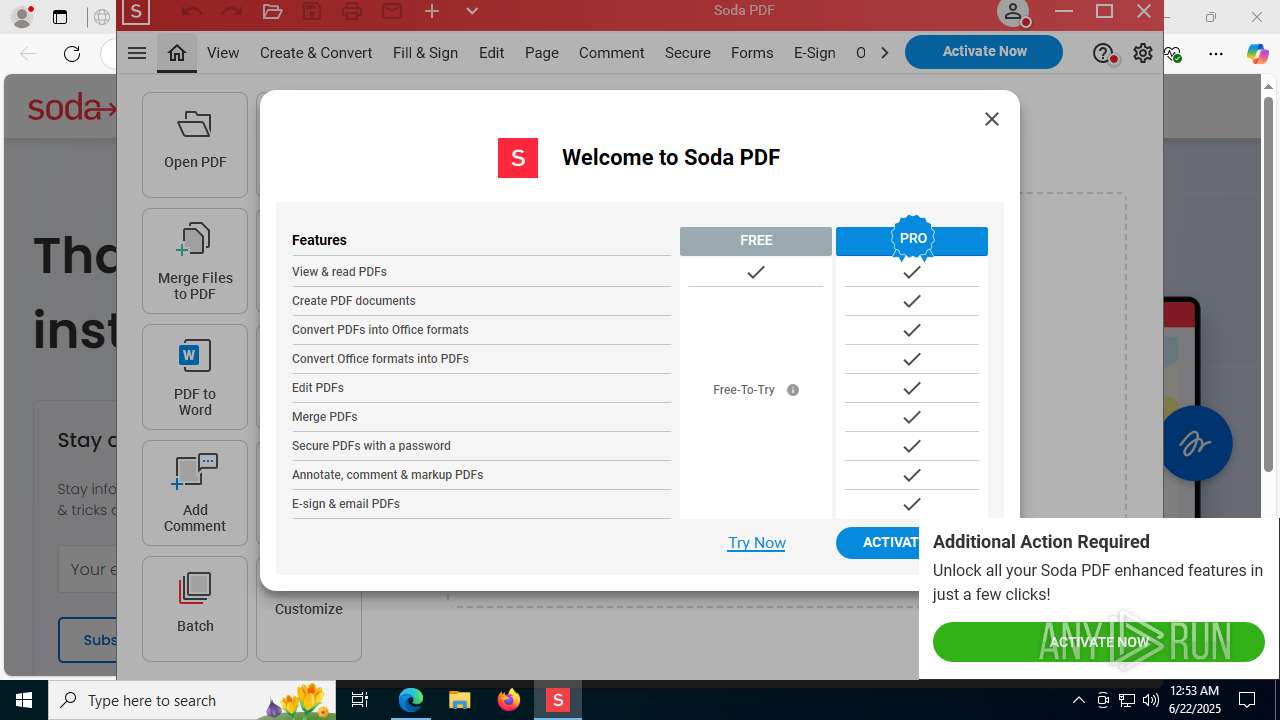Click the 'Secure PDFs with a password' feature row

pos(481,446)
